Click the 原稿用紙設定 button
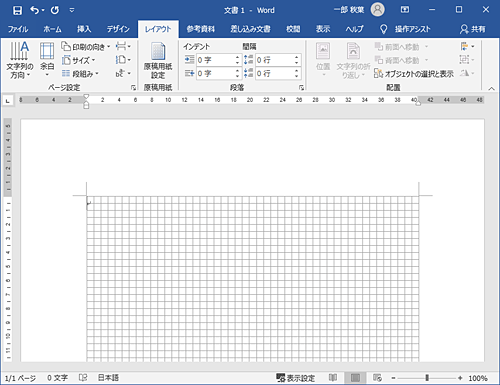The height and width of the screenshot is (385, 500). coord(158,61)
